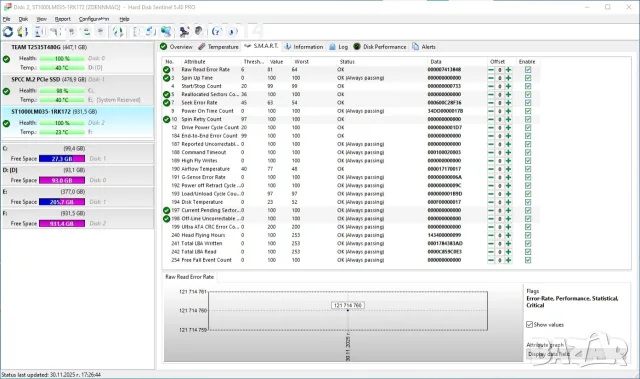Image resolution: width=640 pixels, height=379 pixels.
Task: Click the 100 % health bar of TEAM T253ST480G
Action: (x=62, y=59)
